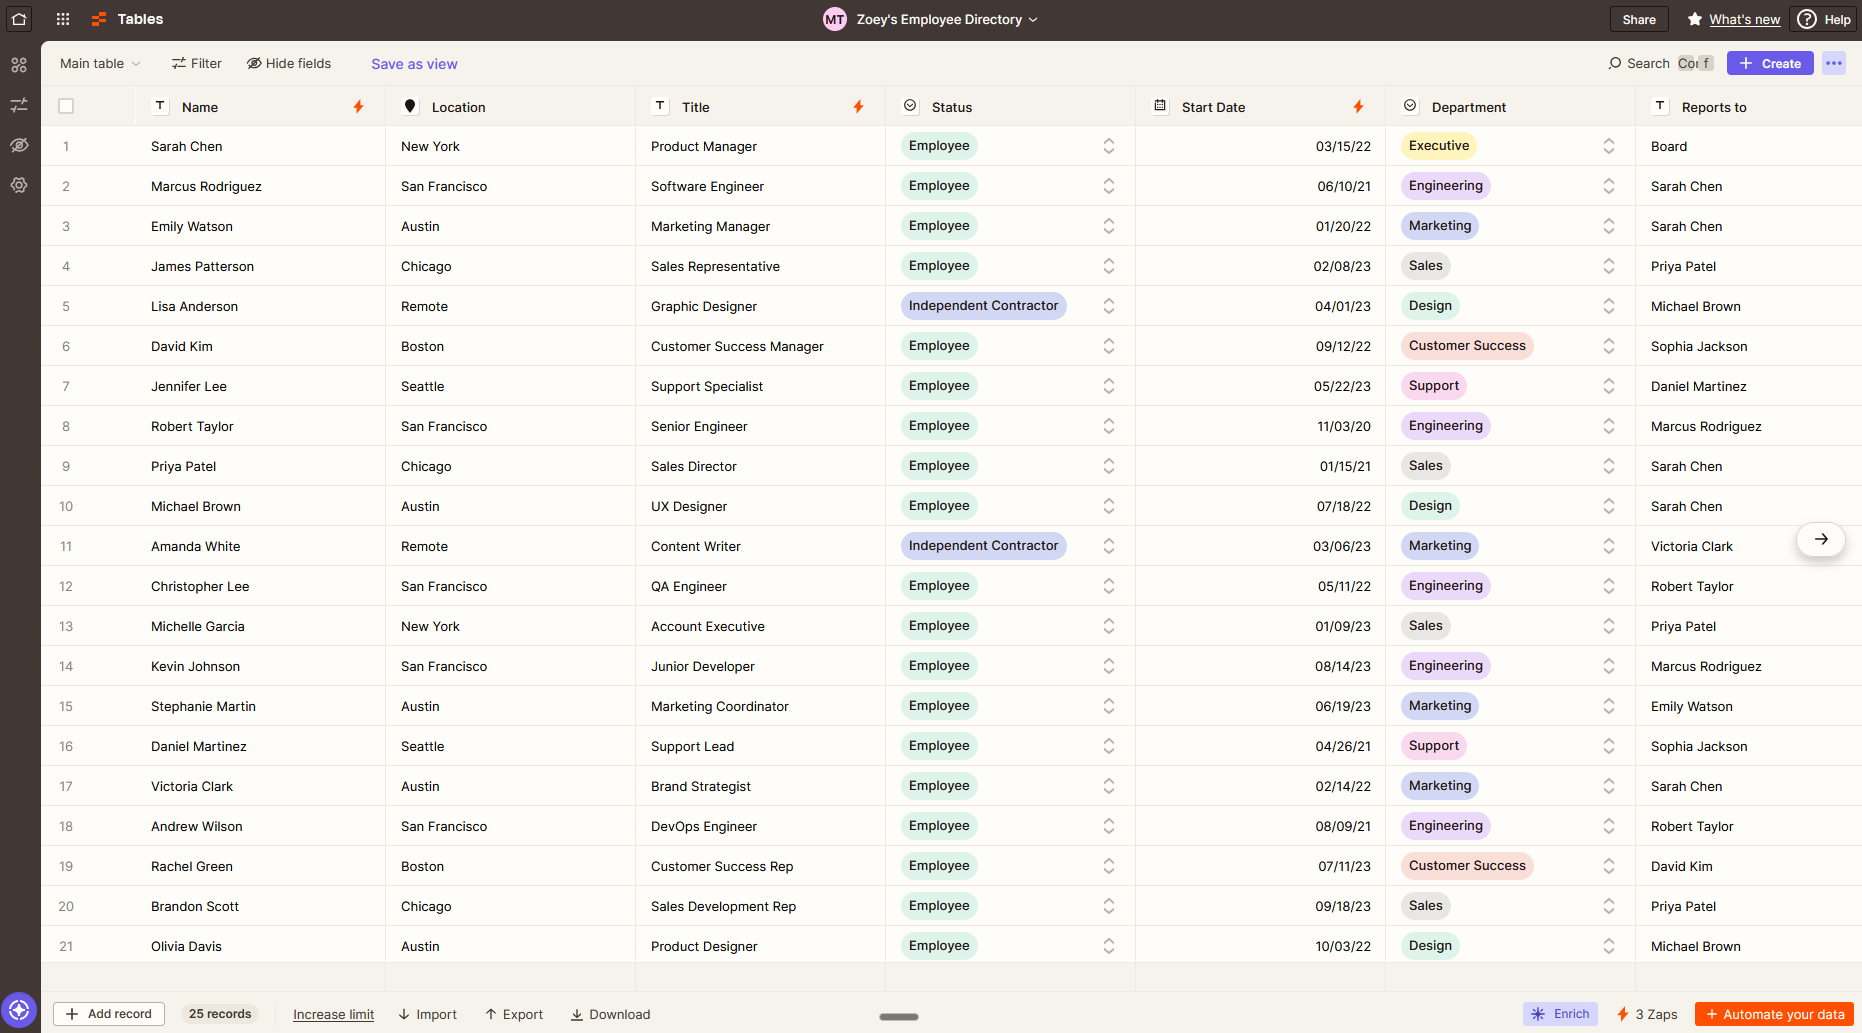The width and height of the screenshot is (1862, 1033).
Task: Click the Executive department color tag for Sarah Chen
Action: [1438, 146]
